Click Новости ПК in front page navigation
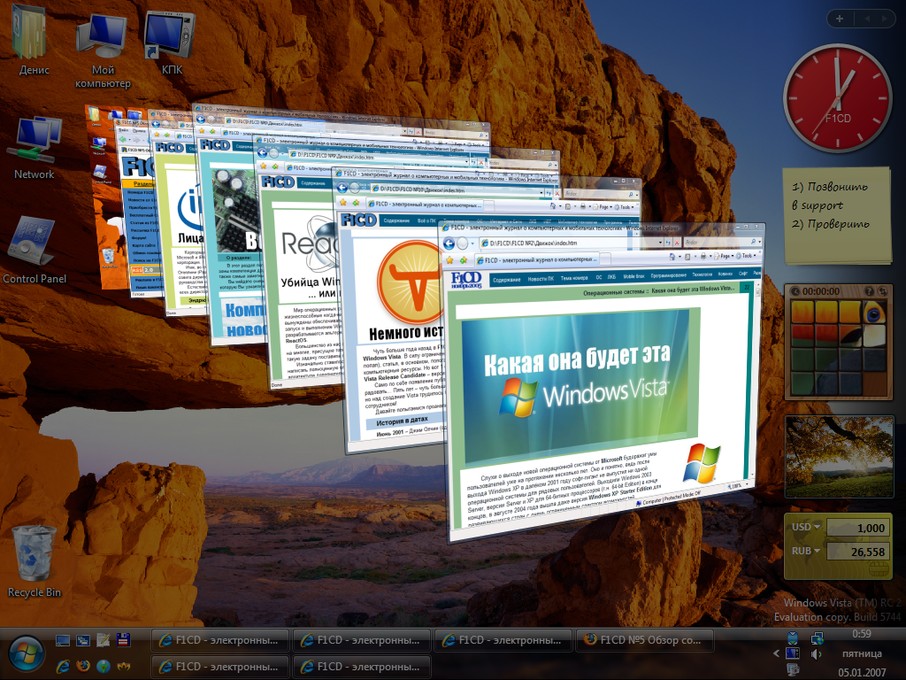 click(x=541, y=278)
